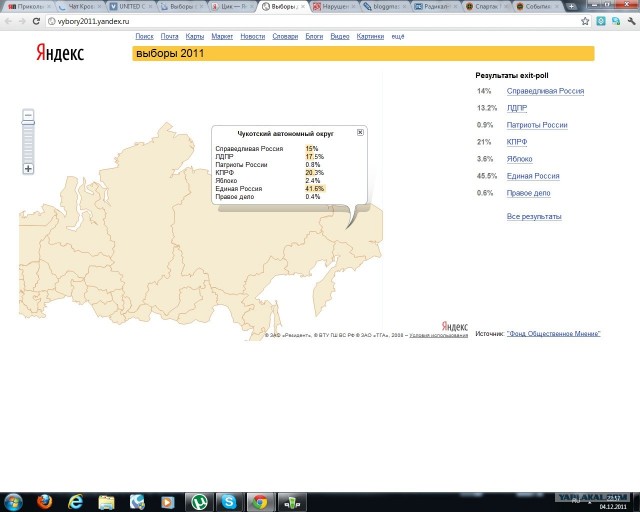Reload the page in Chrome
Viewport: 640px width, 512px height.
coord(36,21)
